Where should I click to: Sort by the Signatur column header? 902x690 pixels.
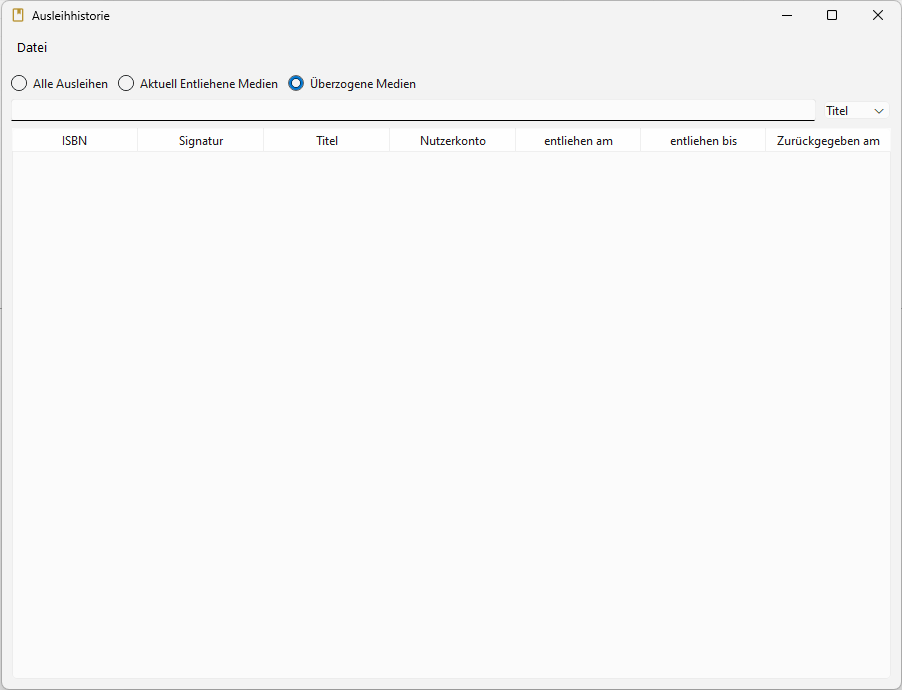click(201, 141)
